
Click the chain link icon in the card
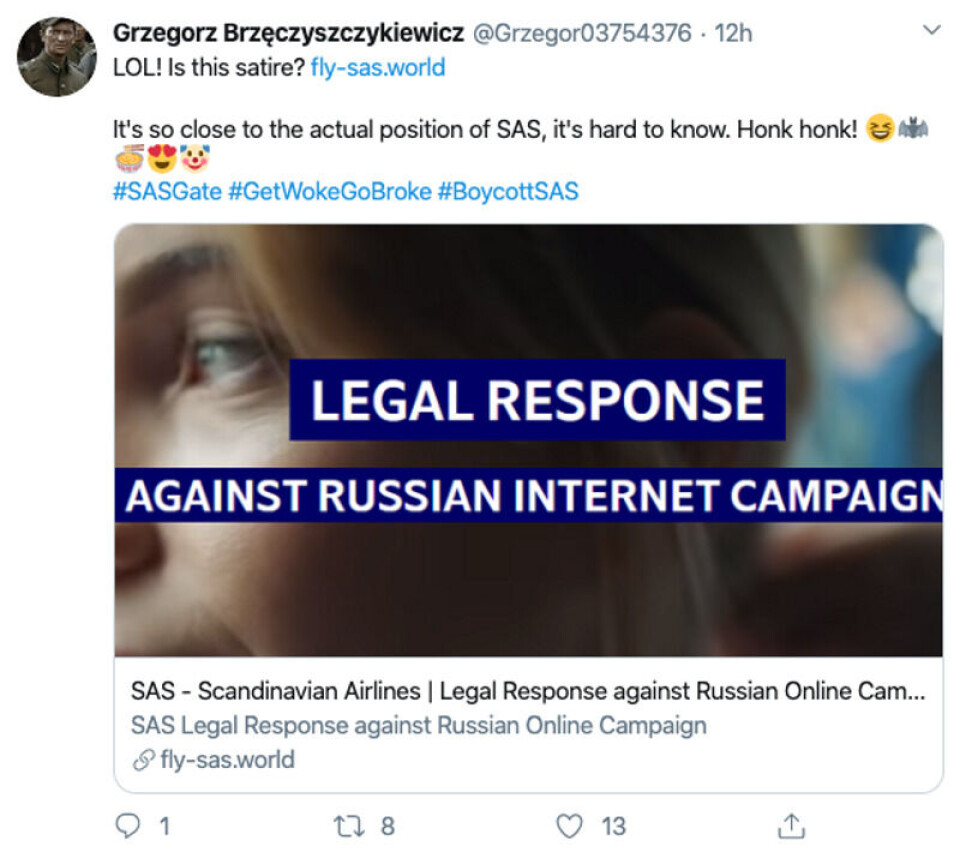(144, 761)
